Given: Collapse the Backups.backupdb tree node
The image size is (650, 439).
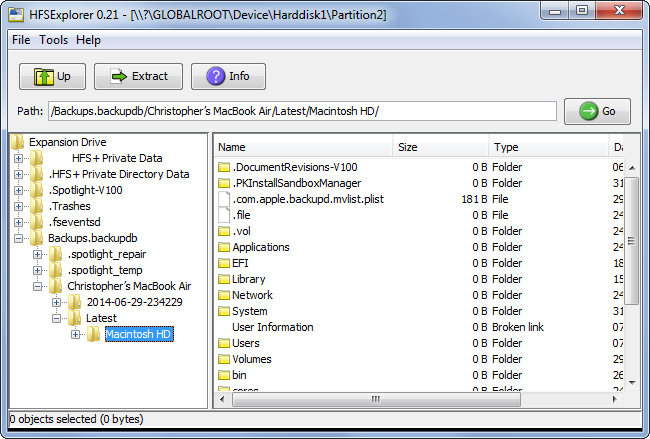Looking at the screenshot, I should (18, 238).
